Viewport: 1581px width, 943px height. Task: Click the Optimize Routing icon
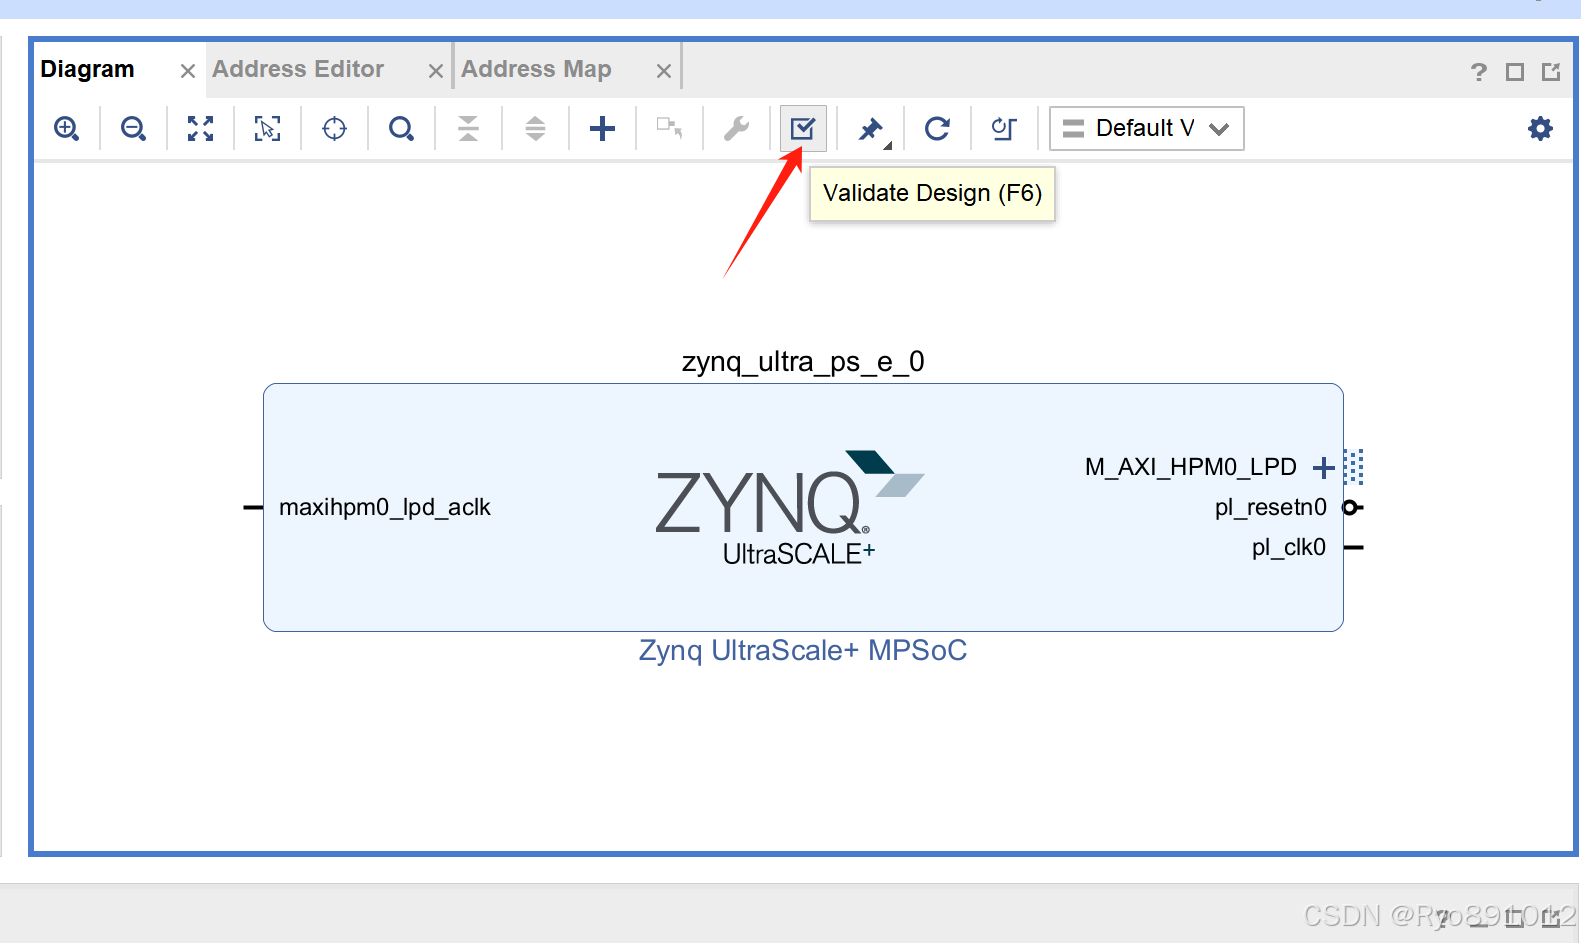1003,129
